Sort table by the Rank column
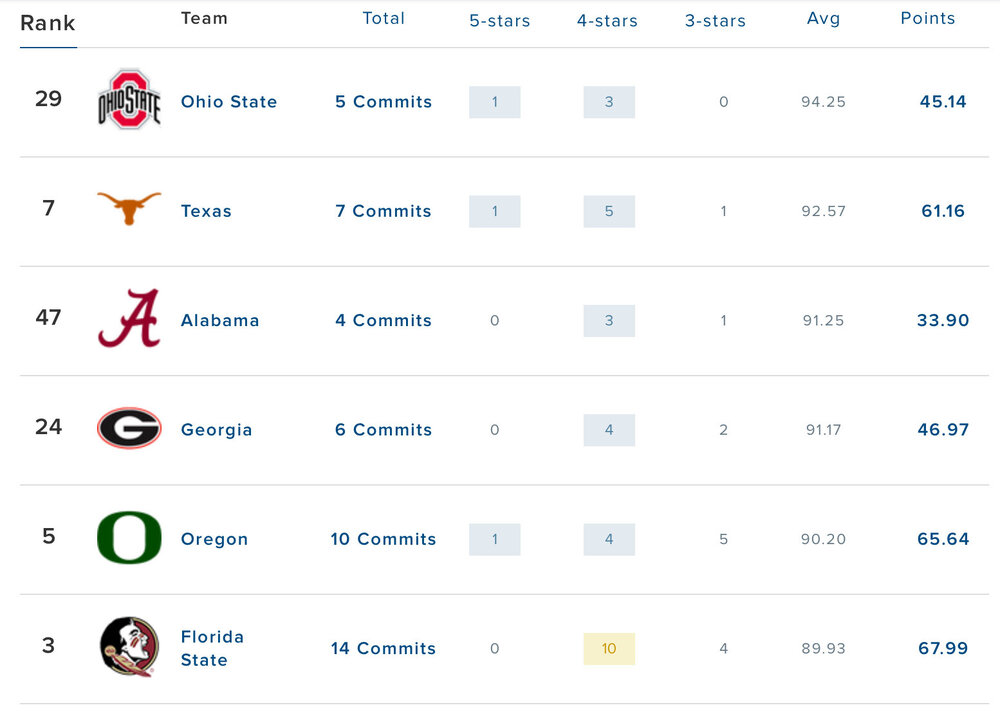The height and width of the screenshot is (712, 1000). point(48,23)
